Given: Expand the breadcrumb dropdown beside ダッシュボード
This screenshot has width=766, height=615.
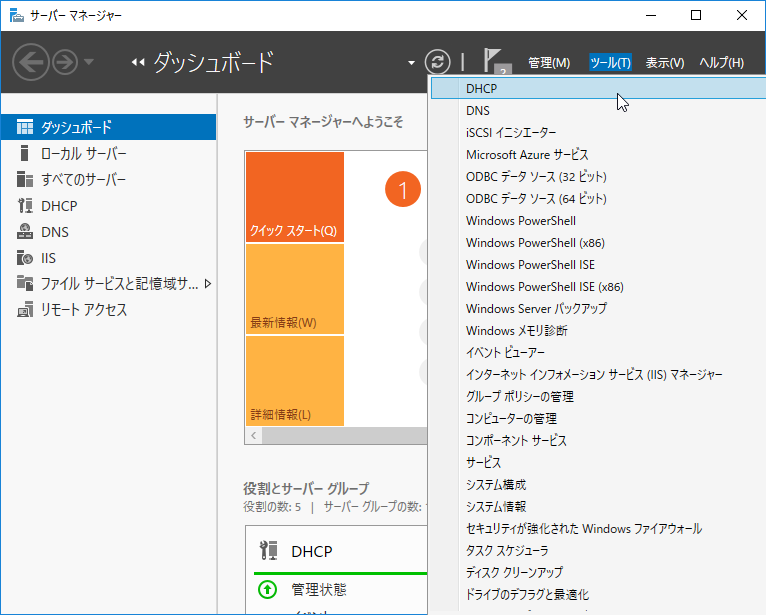Looking at the screenshot, I should click(411, 63).
